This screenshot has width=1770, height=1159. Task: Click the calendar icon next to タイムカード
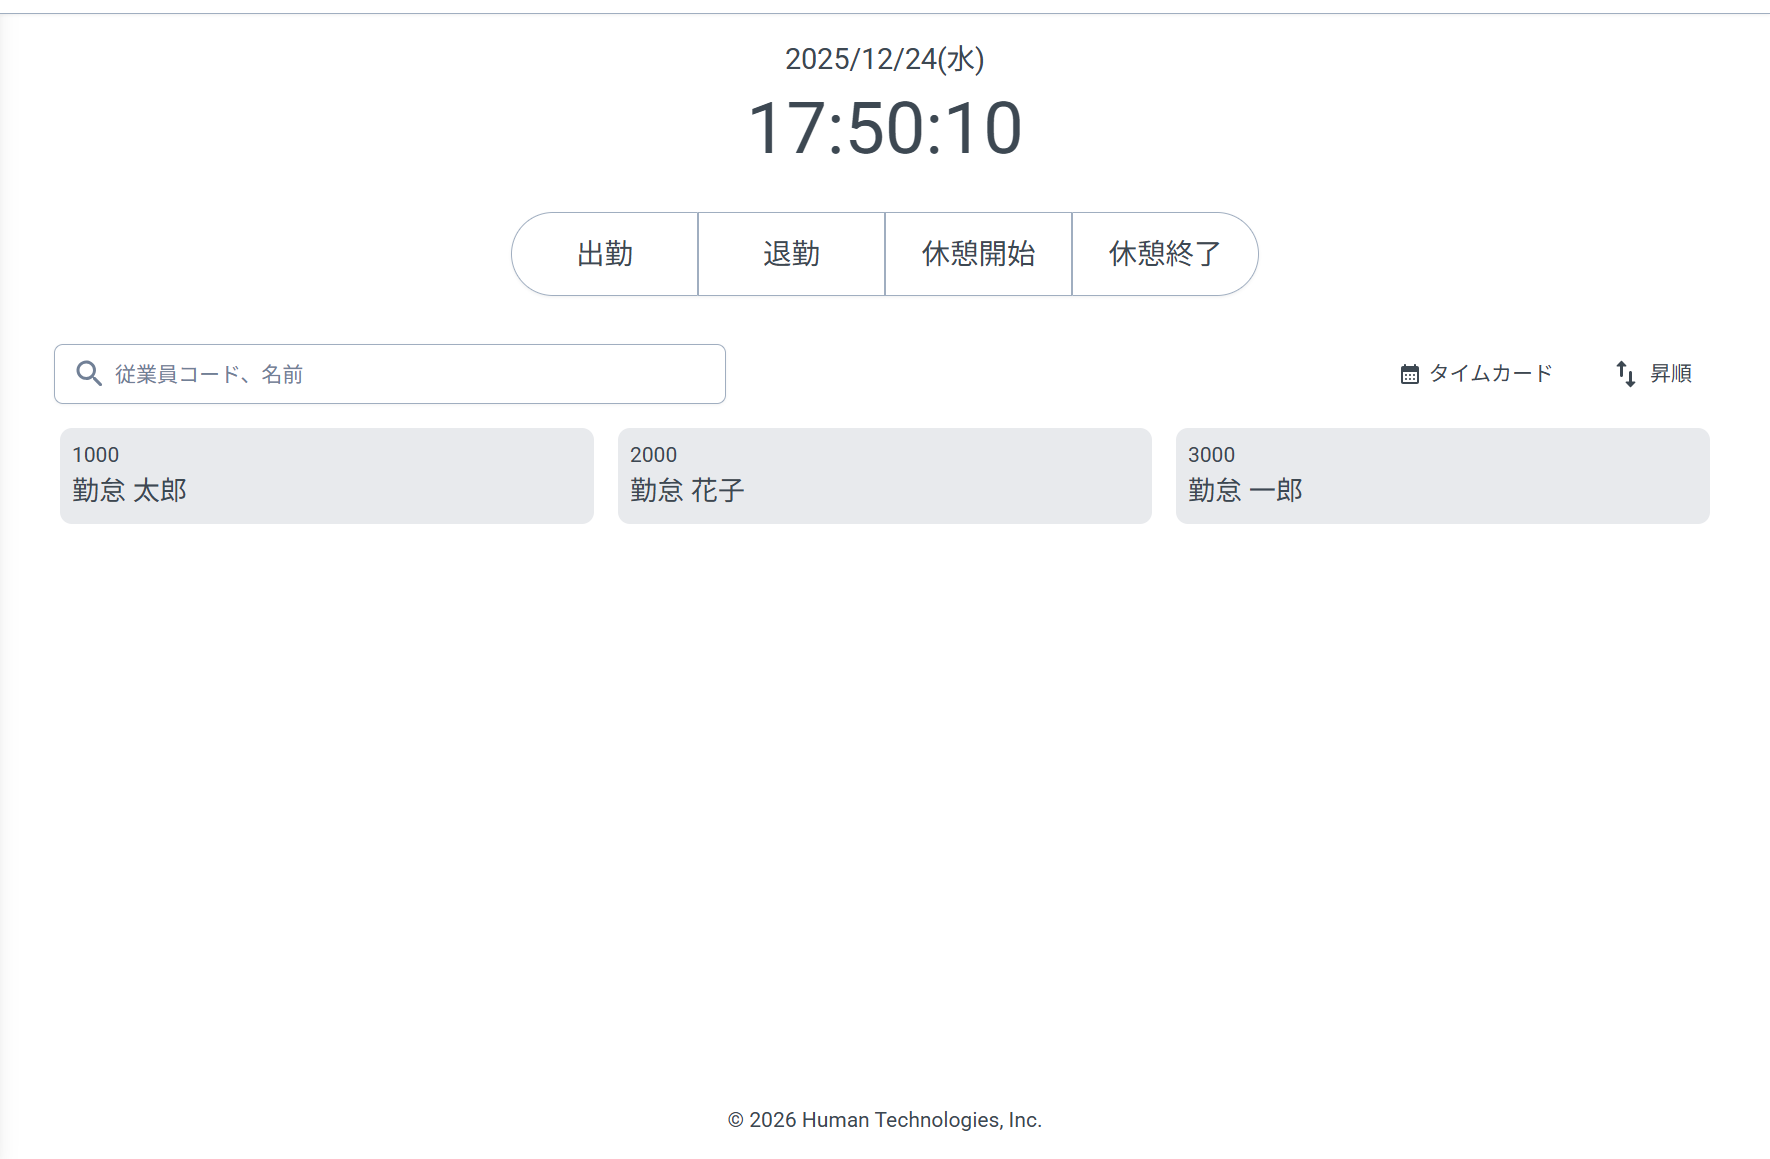[x=1409, y=373]
